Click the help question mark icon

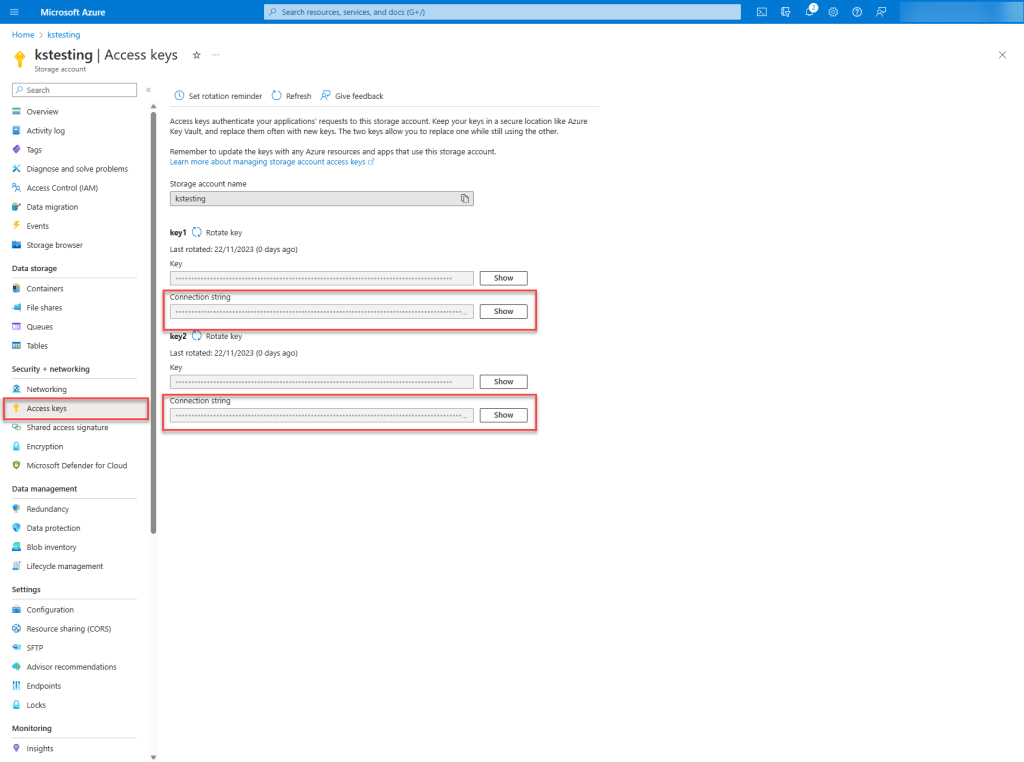point(857,12)
